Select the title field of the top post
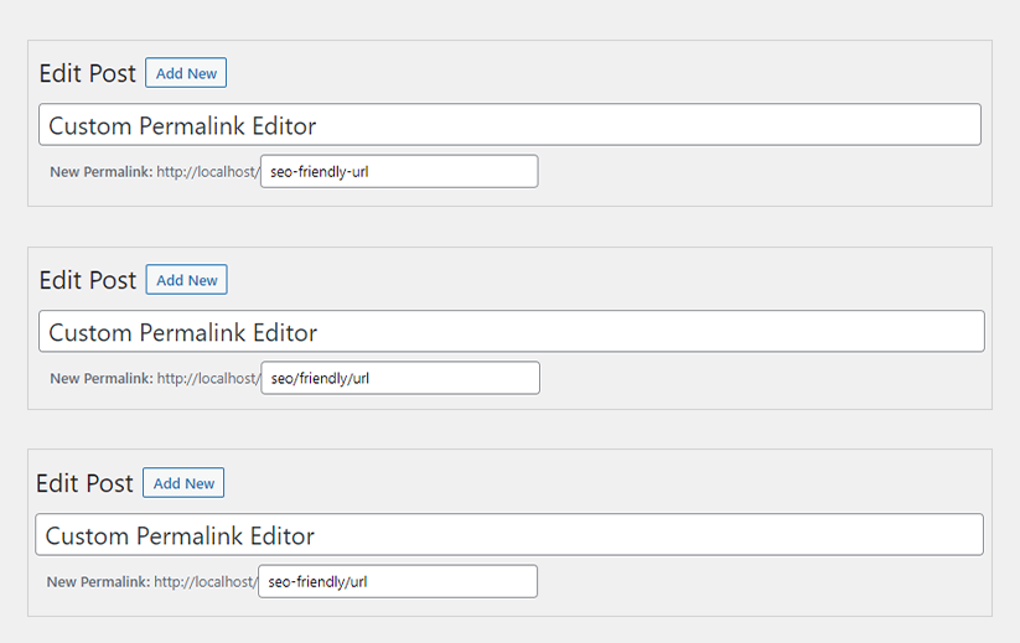This screenshot has width=1020, height=643. tap(510, 125)
